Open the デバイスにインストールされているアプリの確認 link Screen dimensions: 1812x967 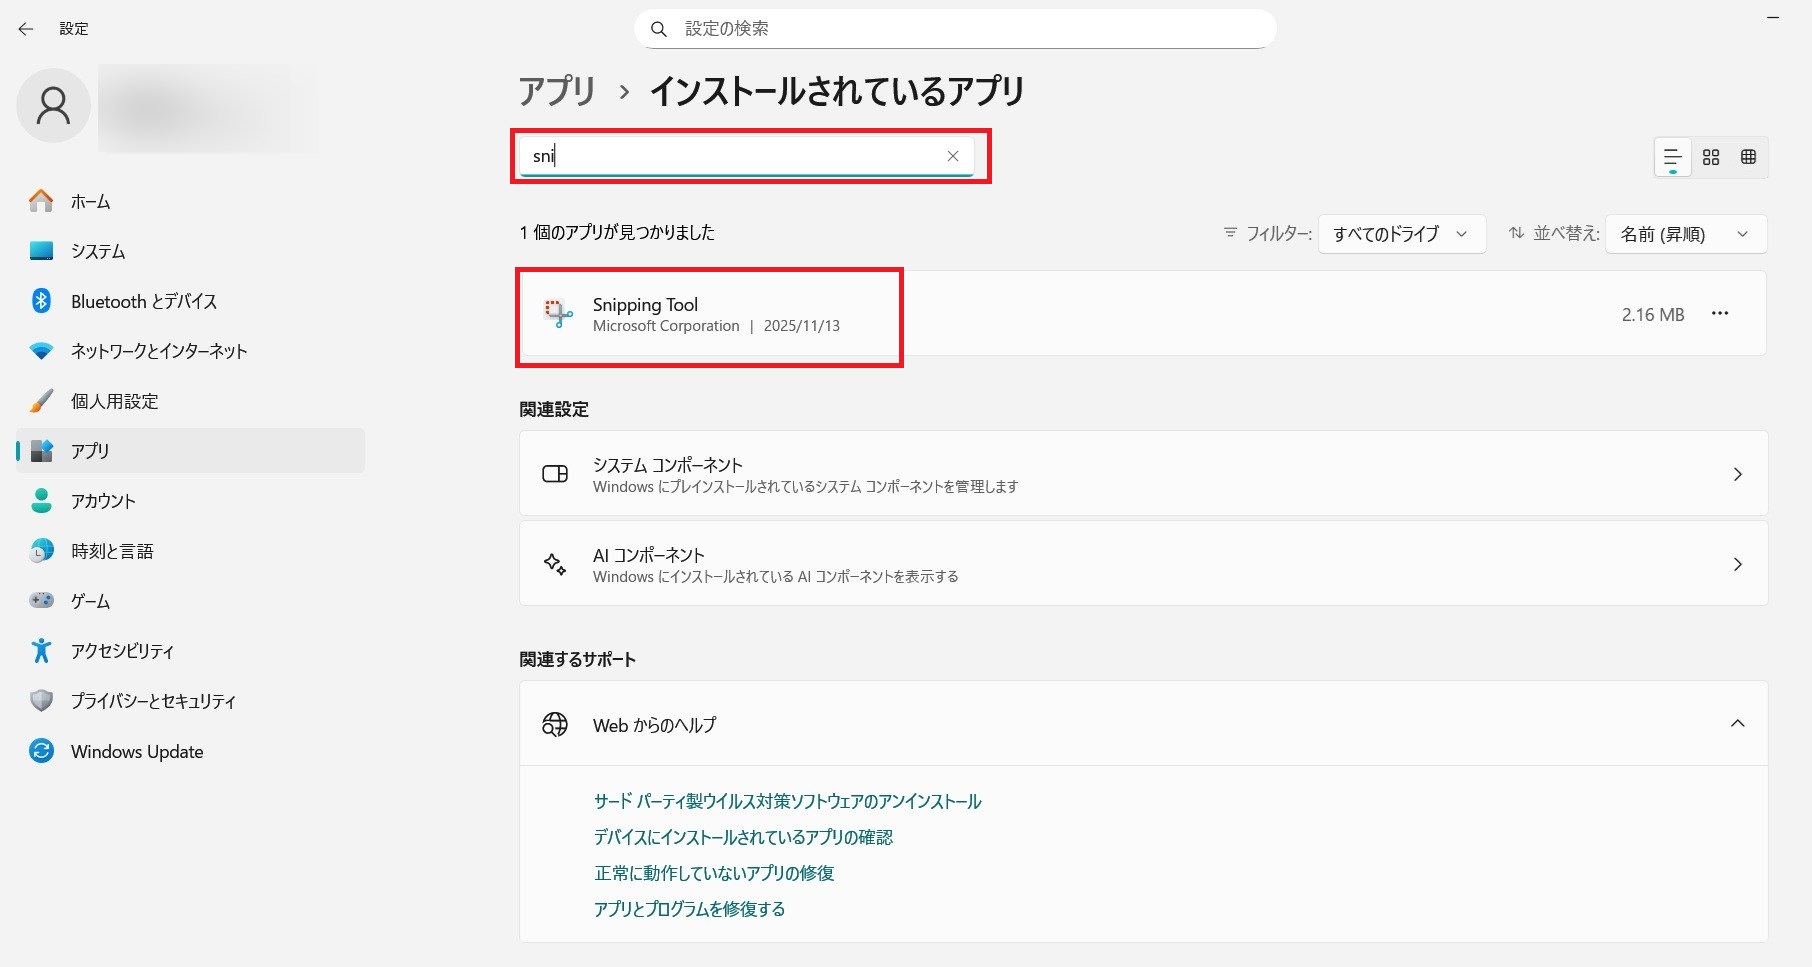743,837
